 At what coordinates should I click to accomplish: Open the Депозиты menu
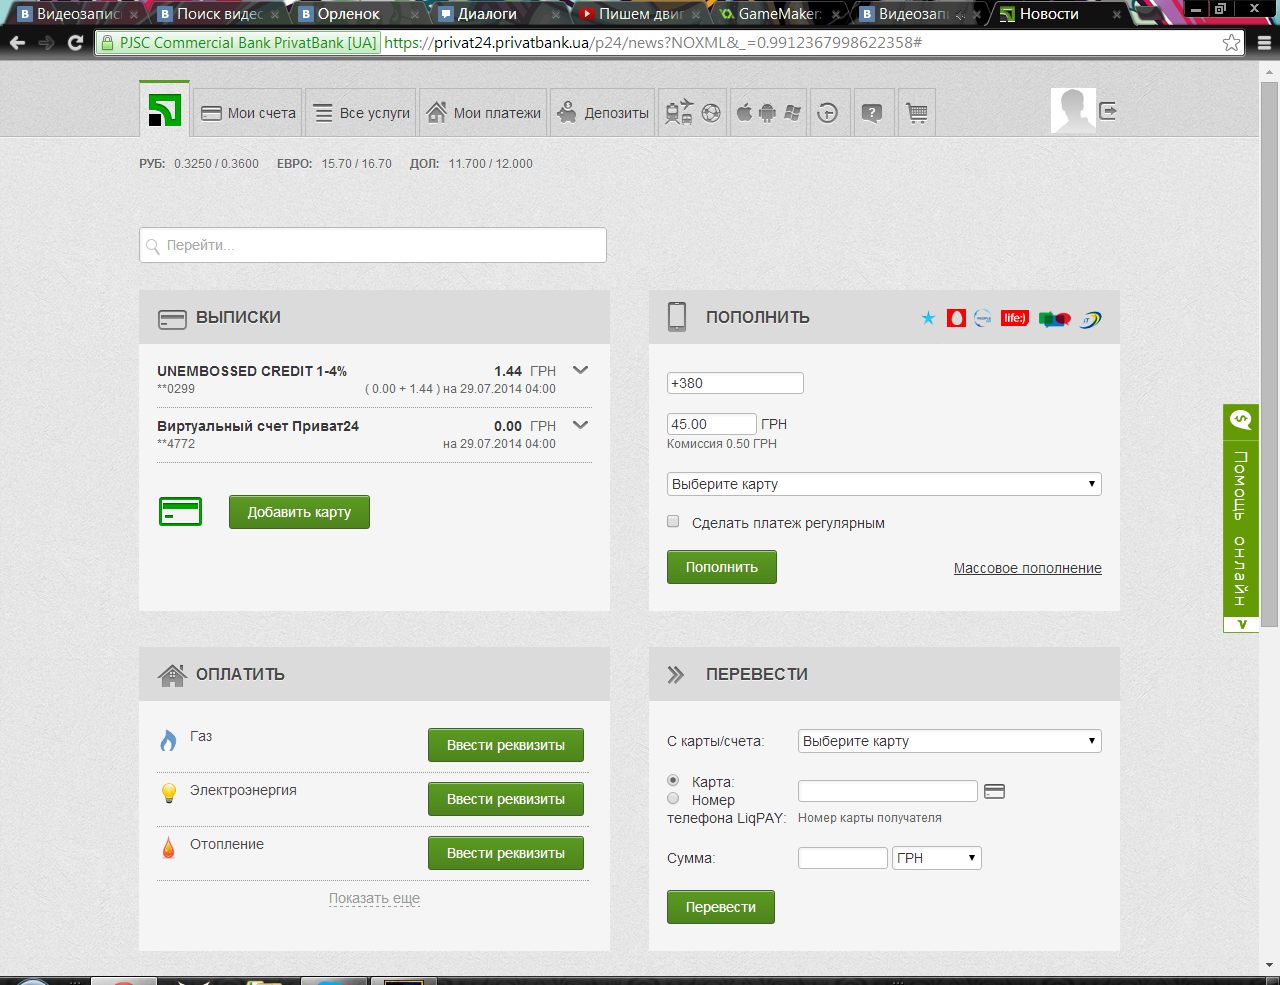click(603, 113)
